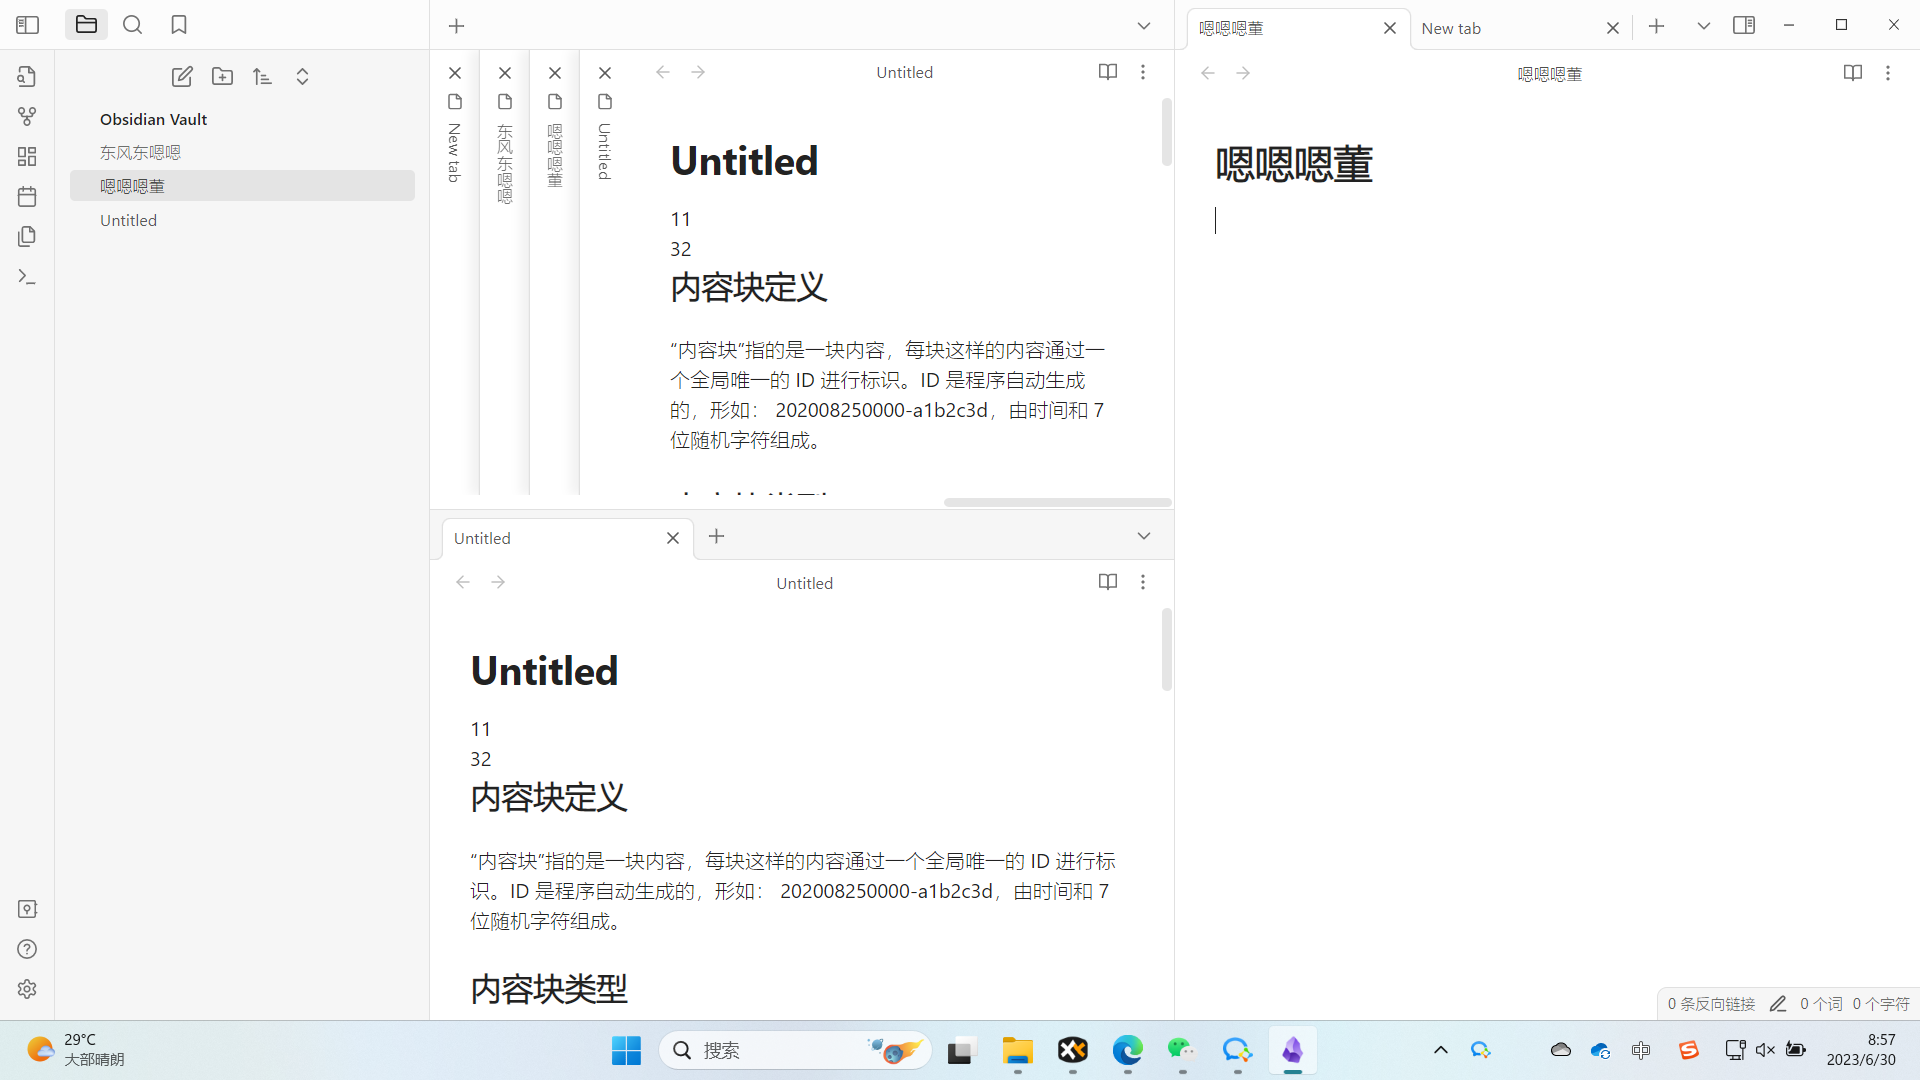Toggle the left sidebar
1920x1080 pixels.
point(27,25)
